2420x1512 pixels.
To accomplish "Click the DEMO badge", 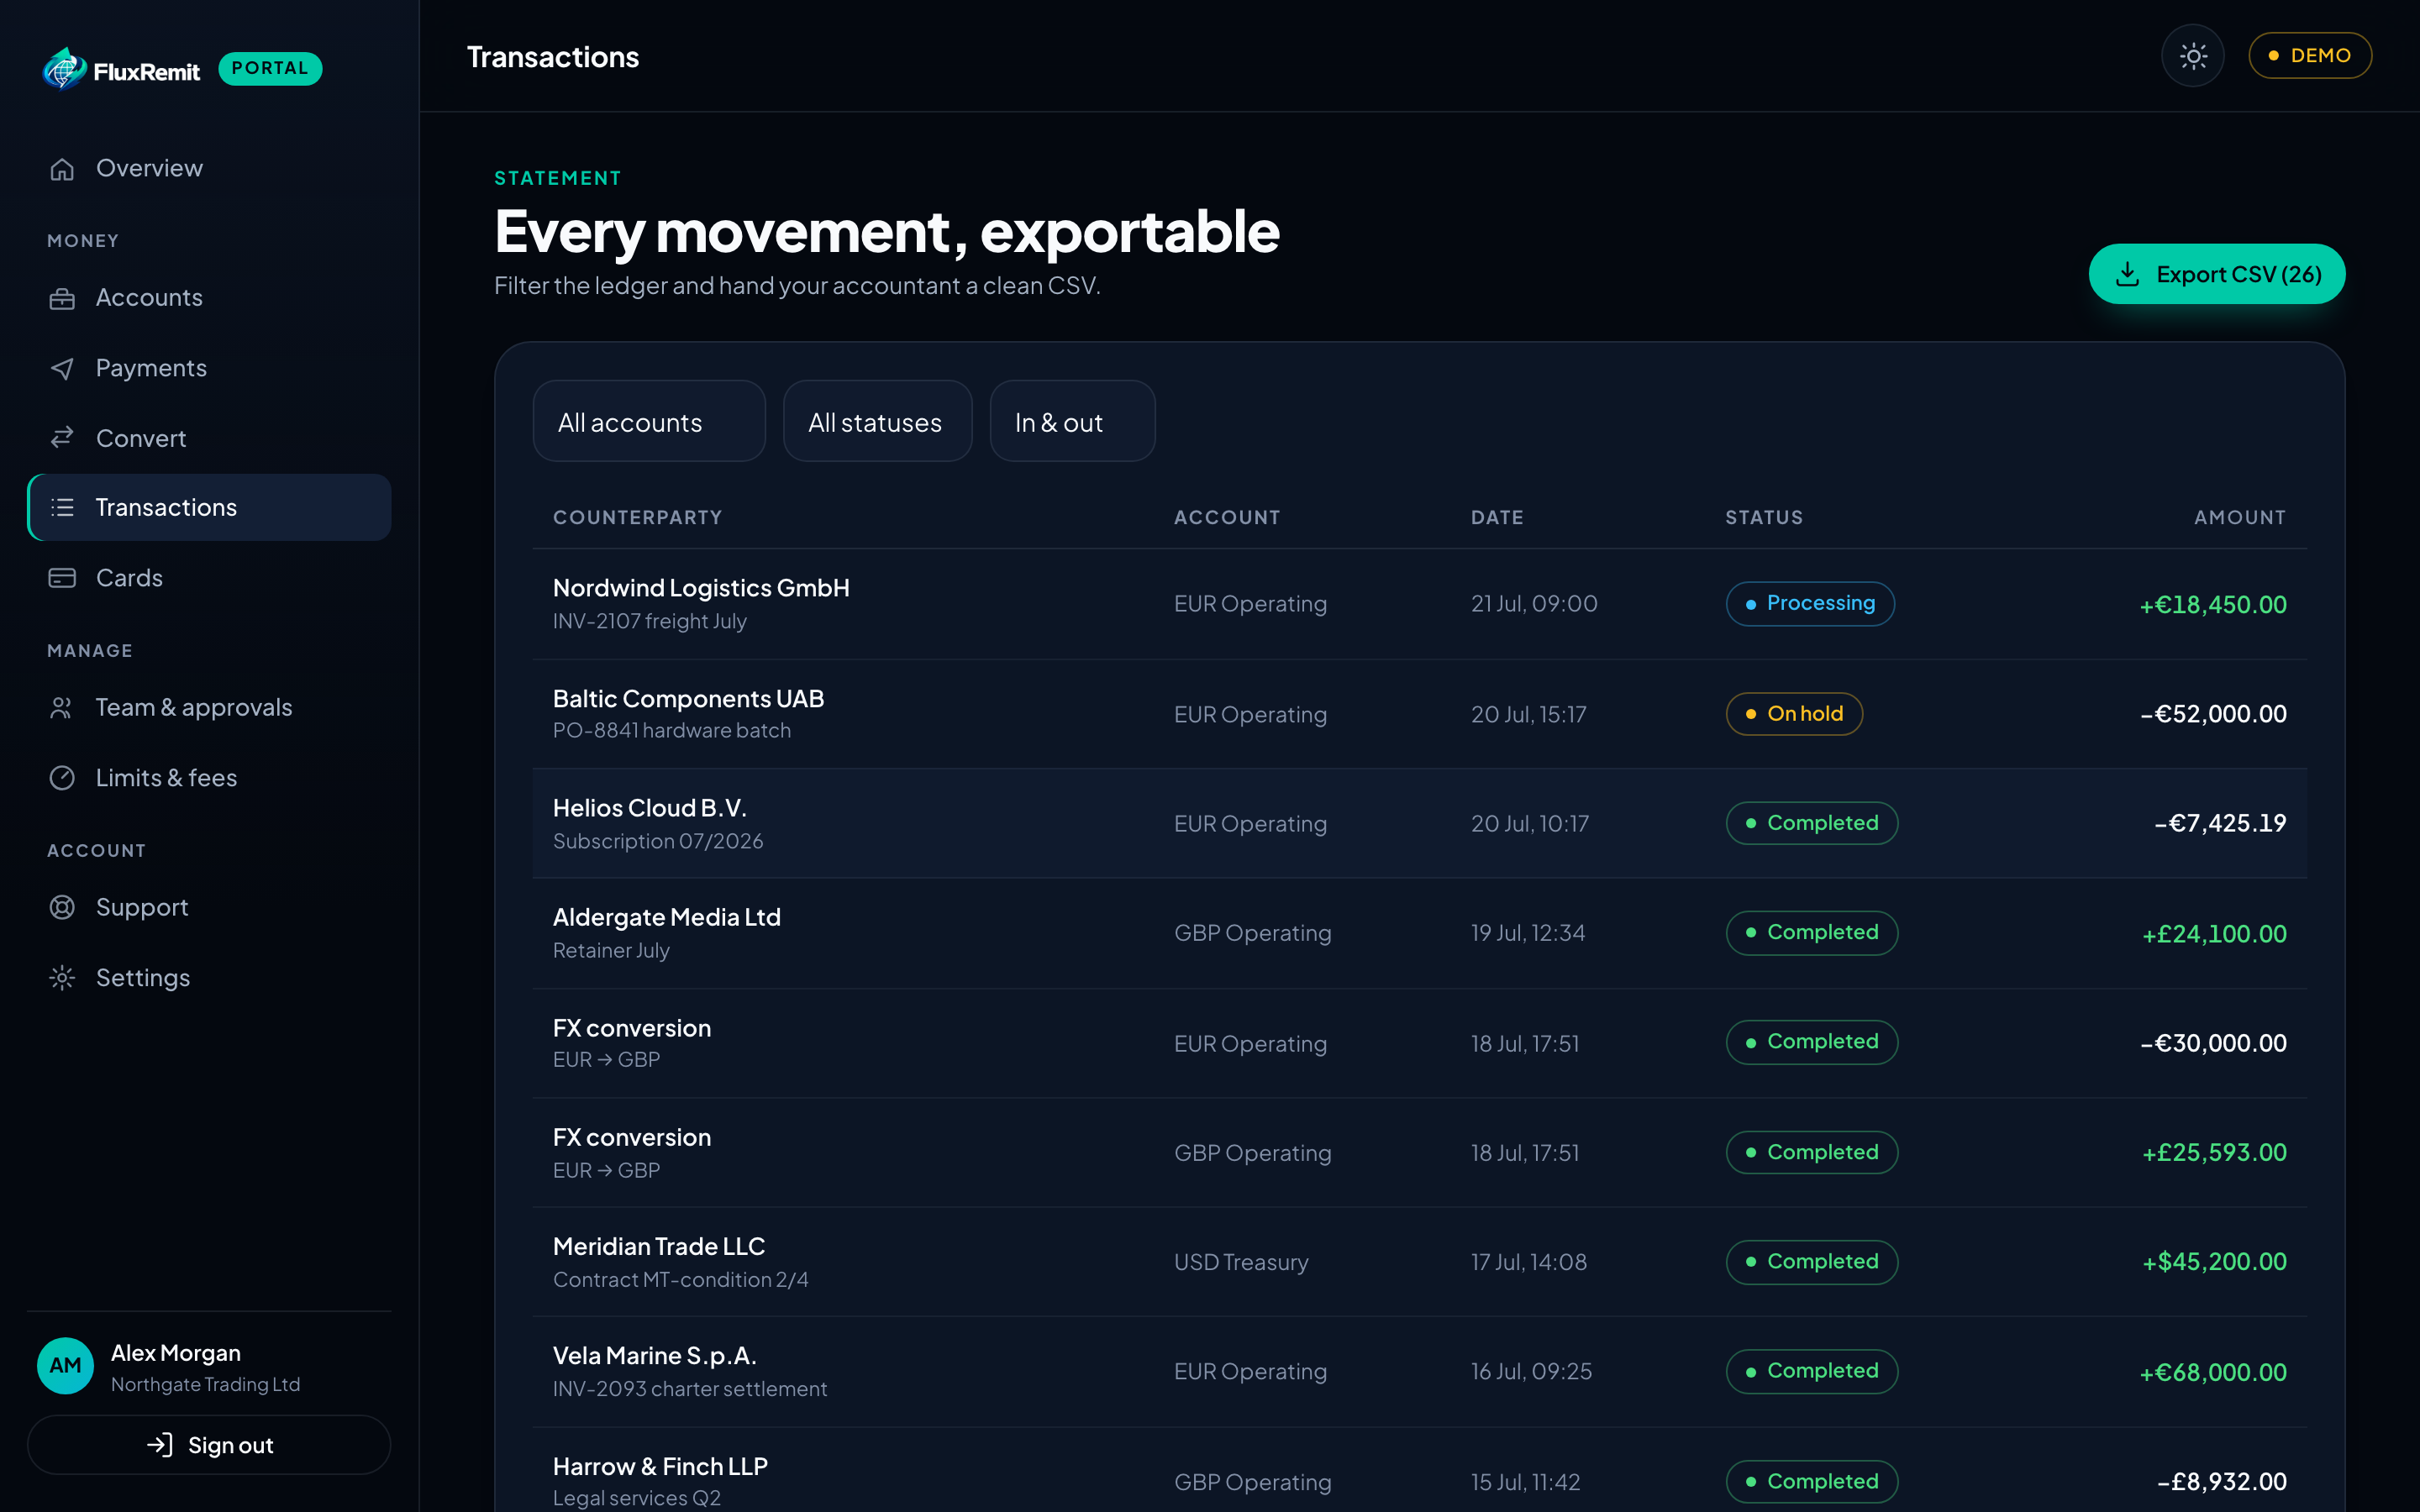I will tap(2310, 56).
